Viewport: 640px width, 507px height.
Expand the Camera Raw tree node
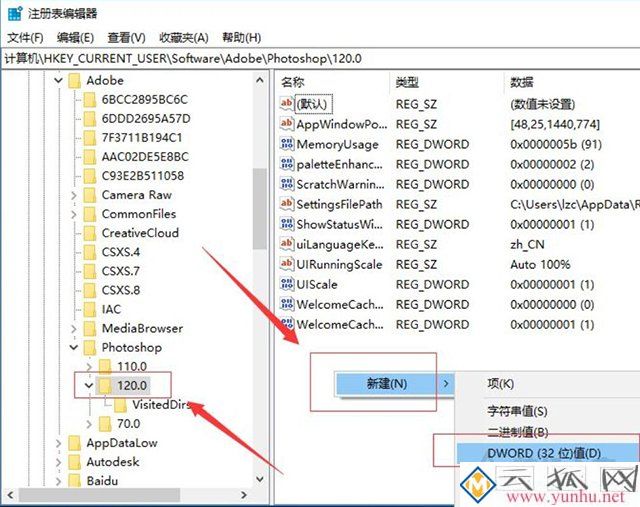point(74,195)
